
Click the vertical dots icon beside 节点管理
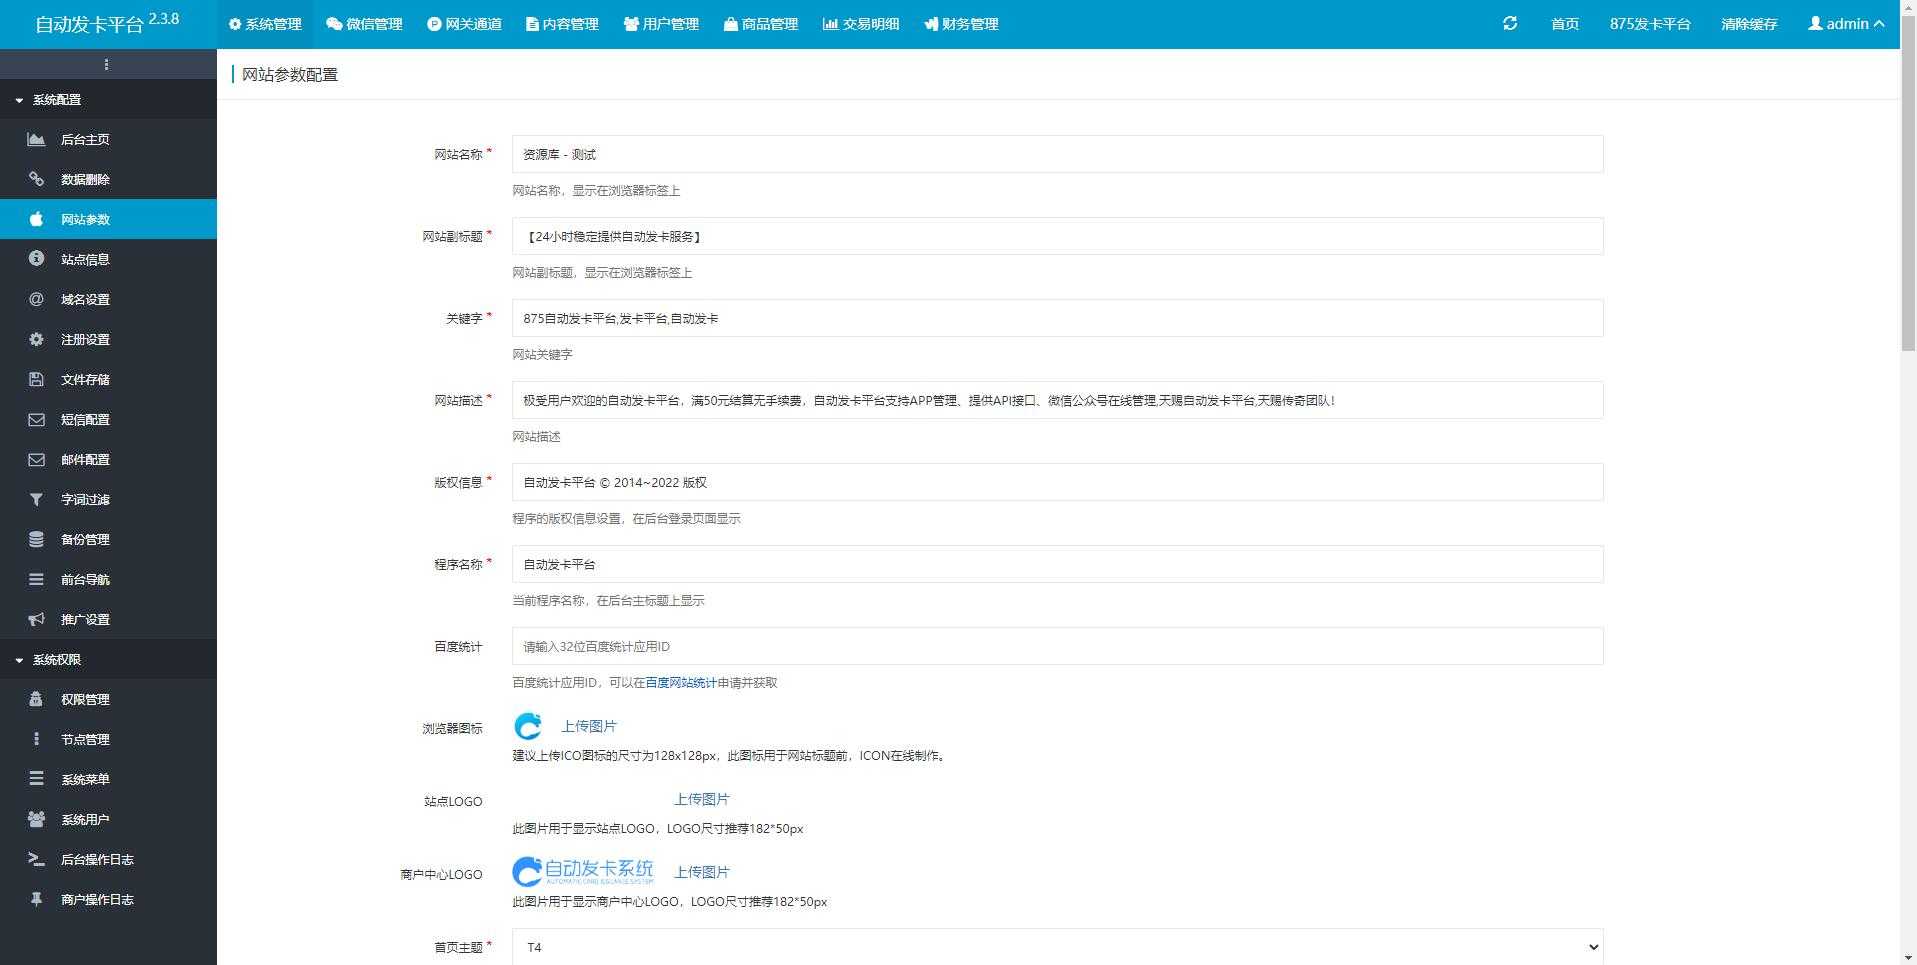tap(36, 739)
